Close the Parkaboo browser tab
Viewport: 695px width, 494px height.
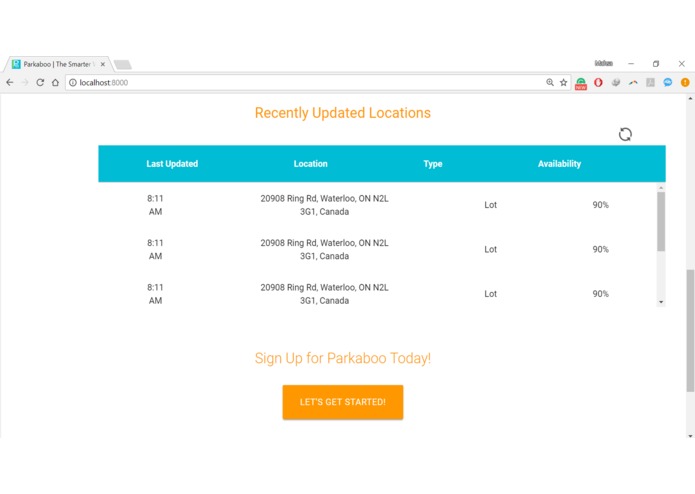(102, 64)
